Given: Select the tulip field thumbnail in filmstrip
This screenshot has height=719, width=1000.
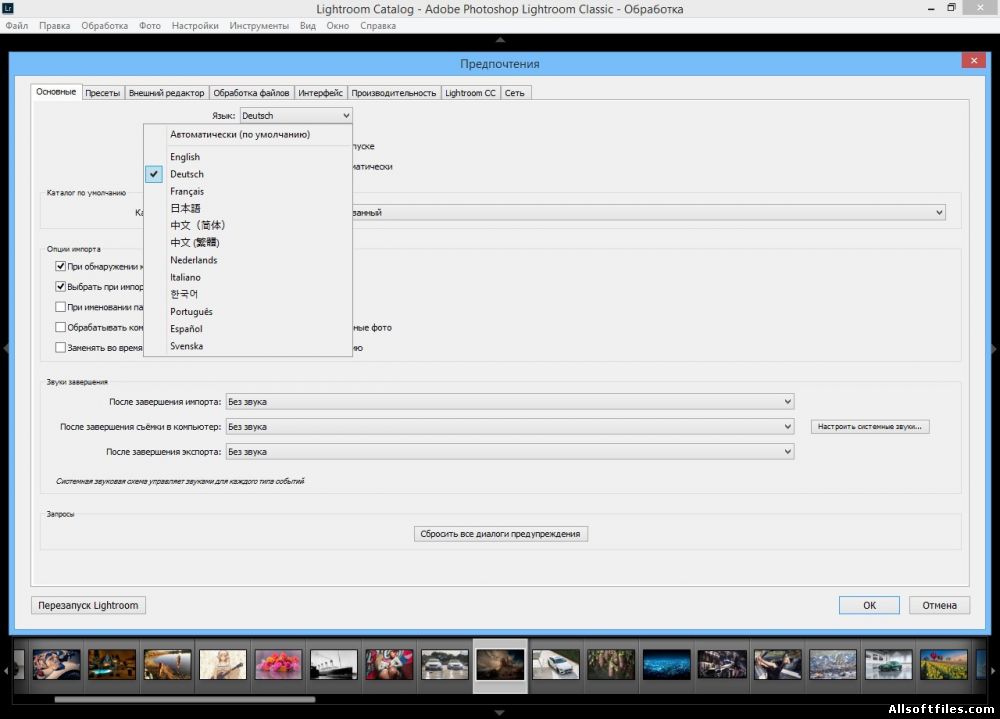Looking at the screenshot, I should click(943, 664).
